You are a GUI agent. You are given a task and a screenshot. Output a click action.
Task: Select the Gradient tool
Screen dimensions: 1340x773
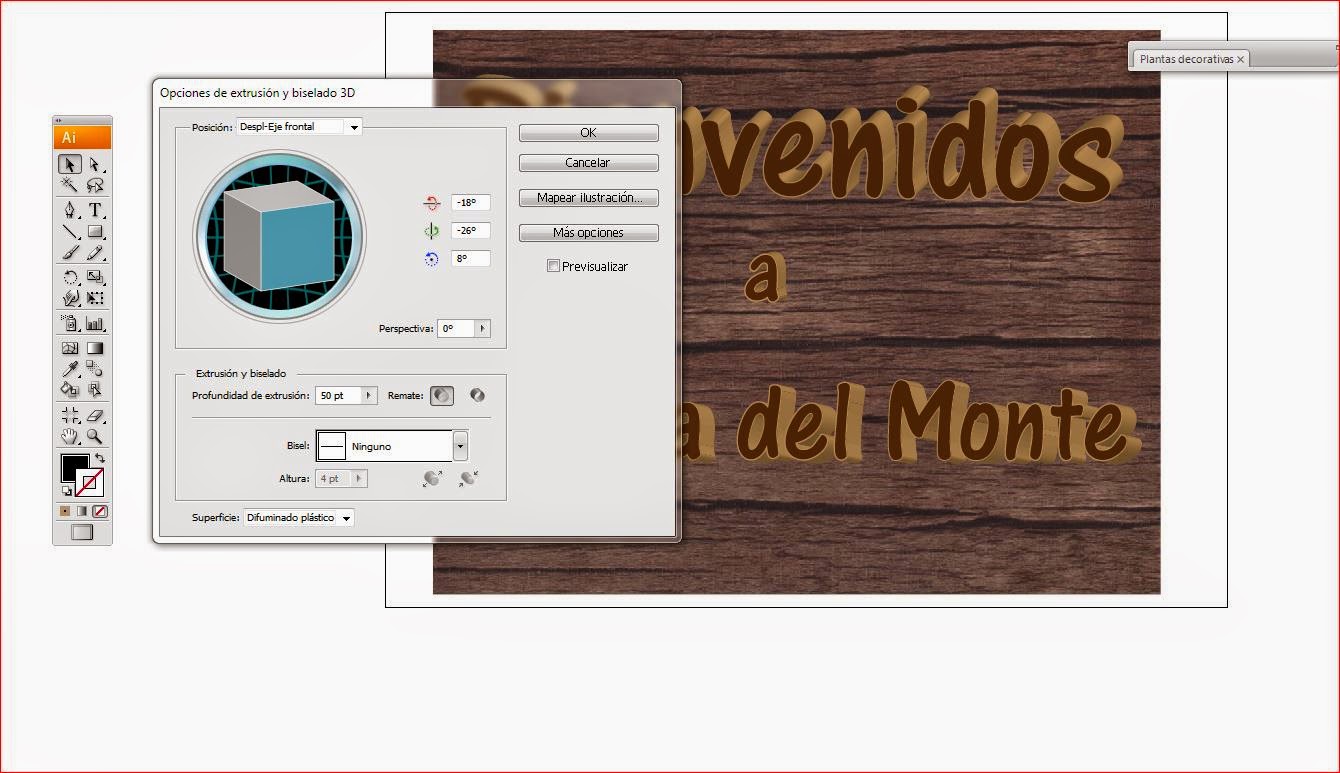coord(95,347)
